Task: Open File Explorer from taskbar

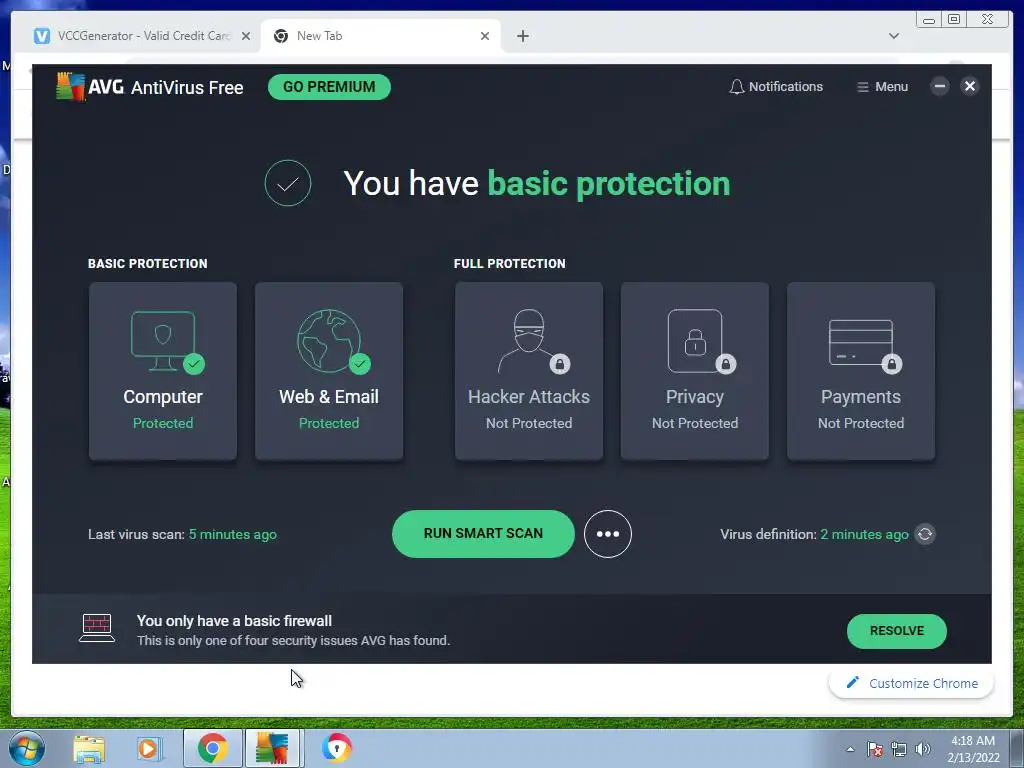Action: [89, 749]
